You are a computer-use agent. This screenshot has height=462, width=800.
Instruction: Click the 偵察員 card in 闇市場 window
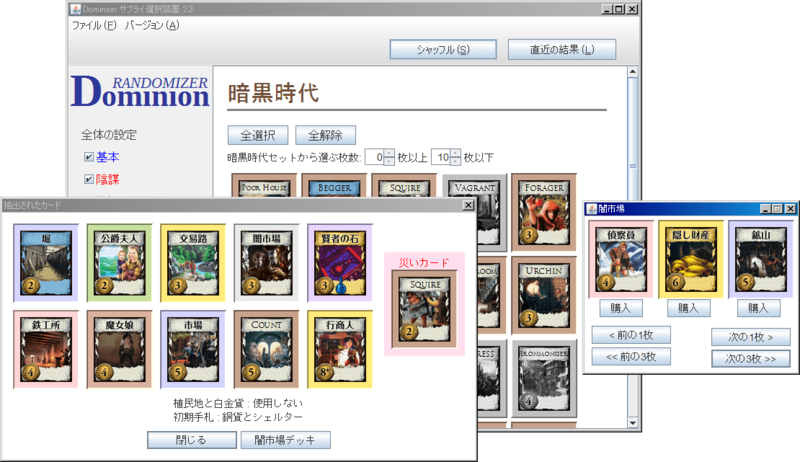coord(621,259)
